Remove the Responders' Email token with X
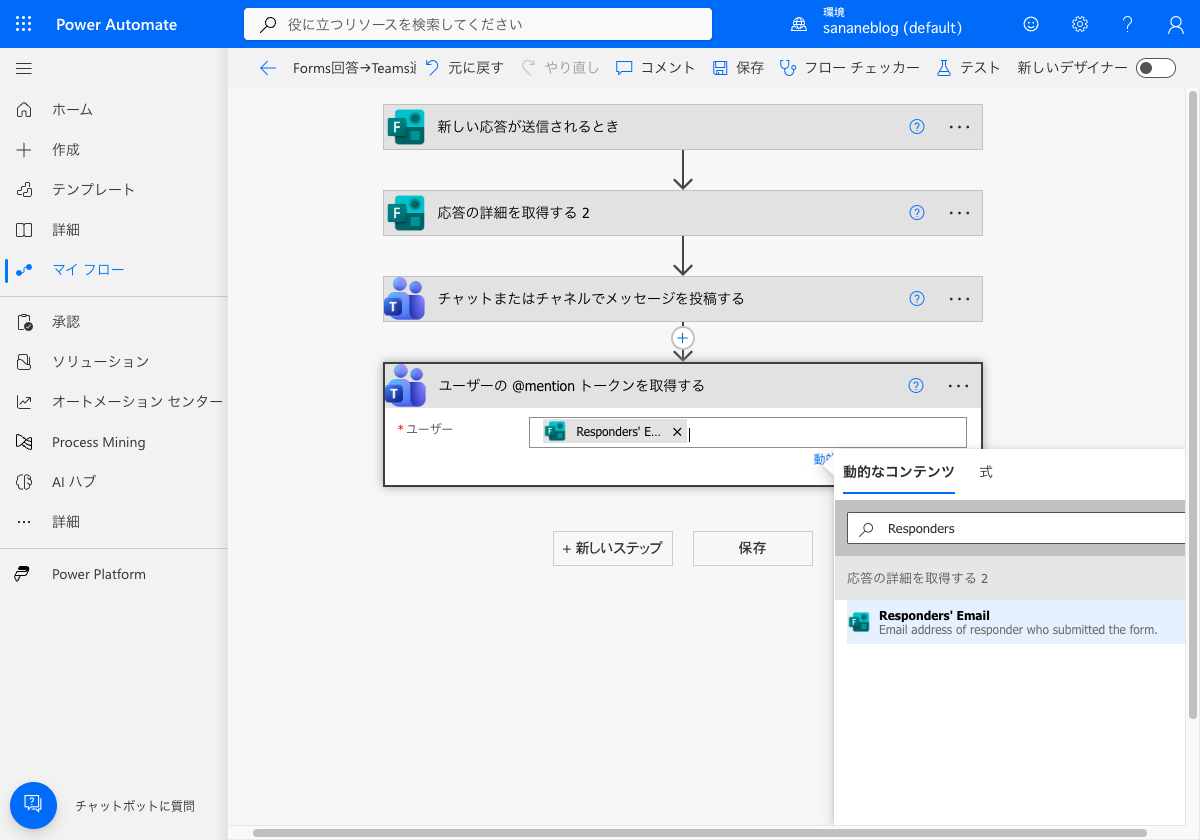 tap(677, 432)
